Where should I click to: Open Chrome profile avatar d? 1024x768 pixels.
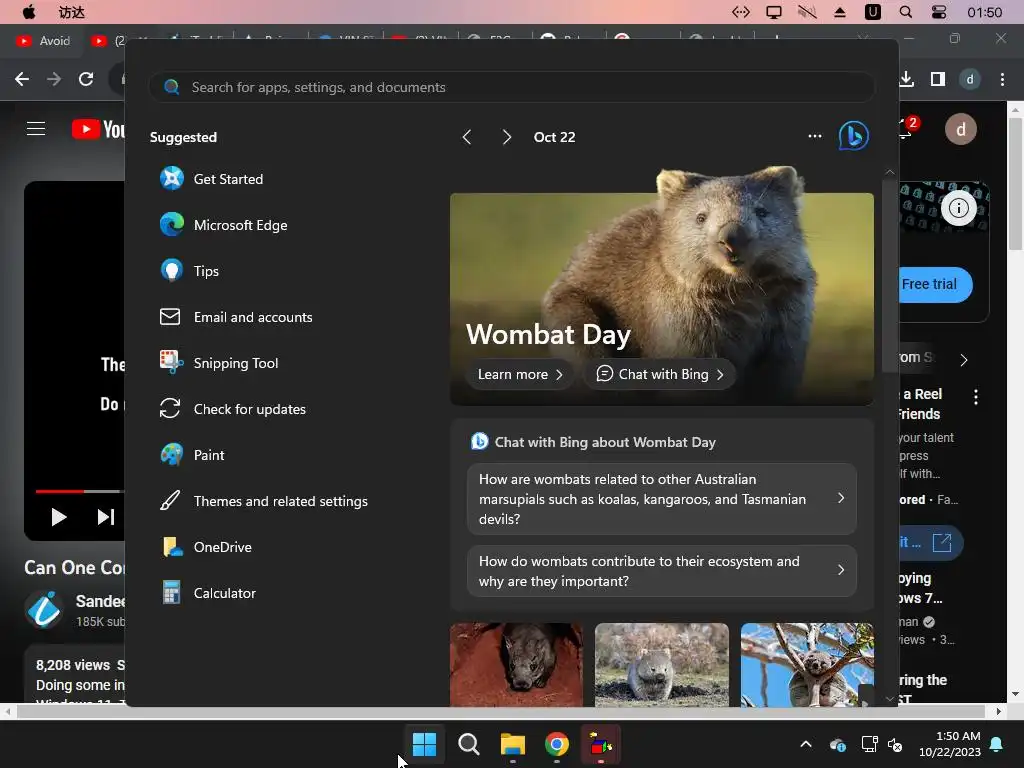[970, 79]
